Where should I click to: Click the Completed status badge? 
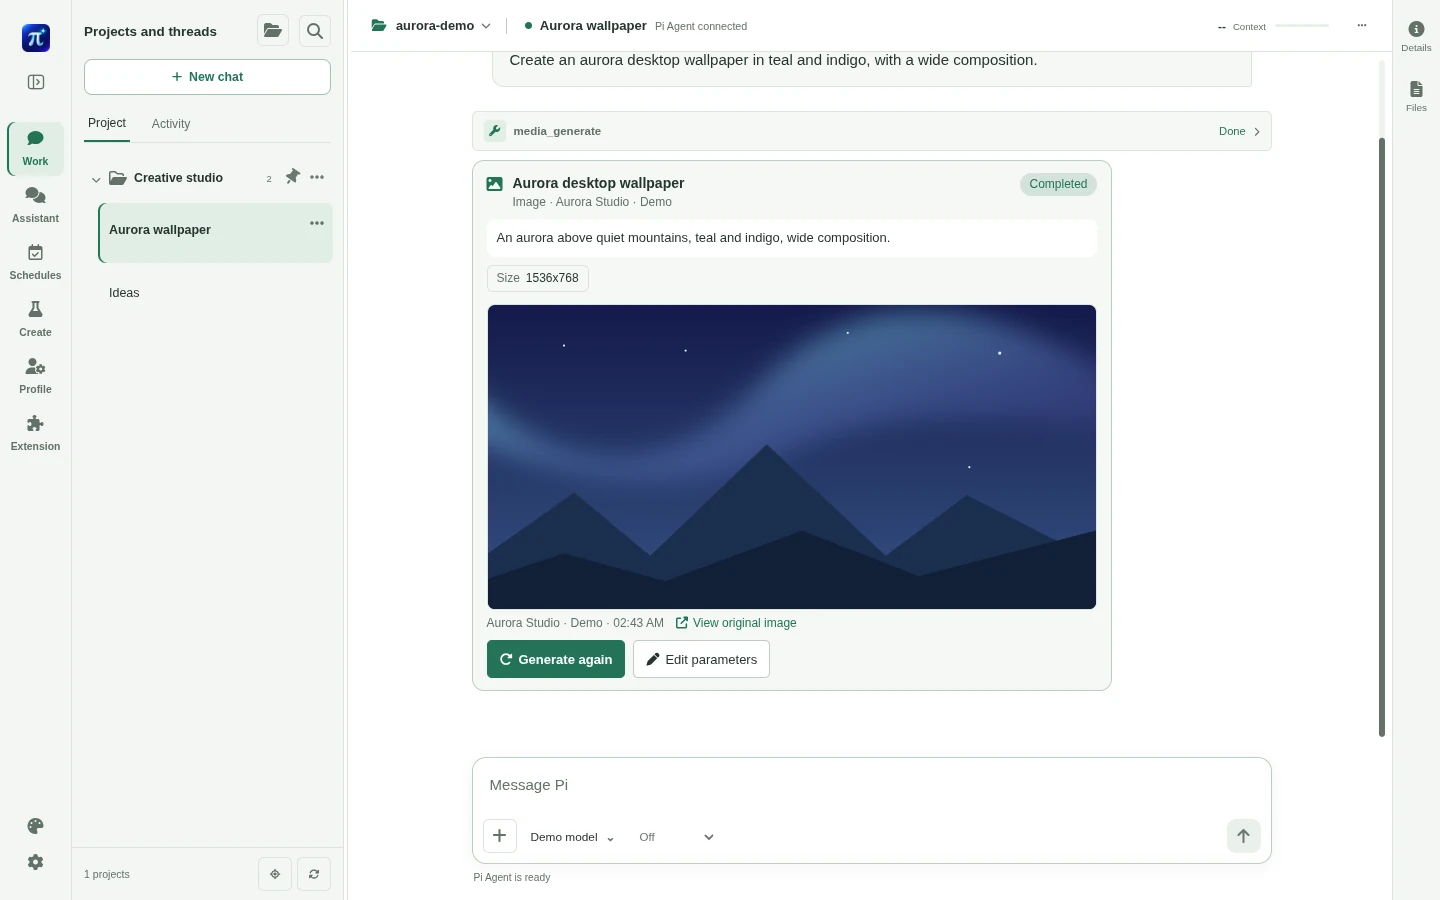(1058, 184)
